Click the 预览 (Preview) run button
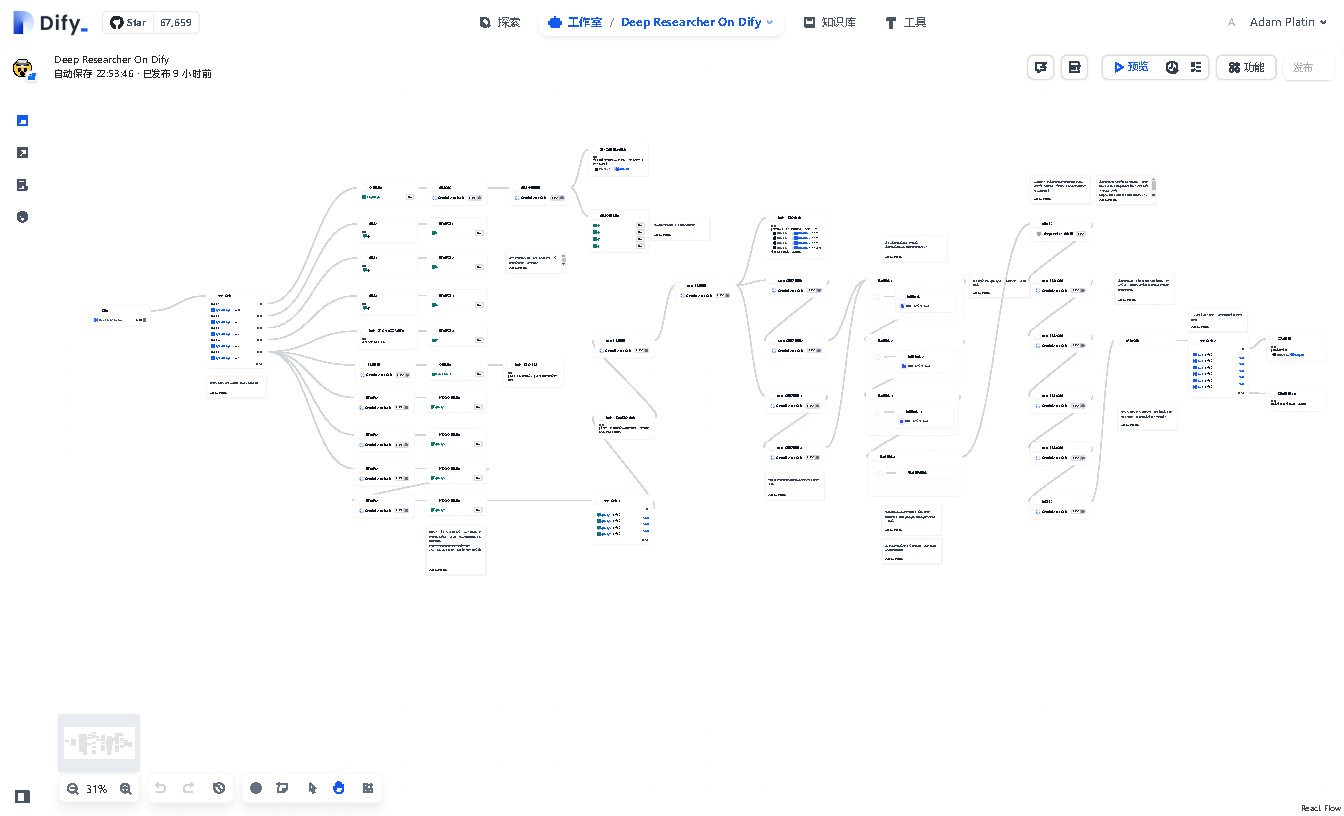Image resolution: width=1344 pixels, height=816 pixels. tap(1132, 67)
